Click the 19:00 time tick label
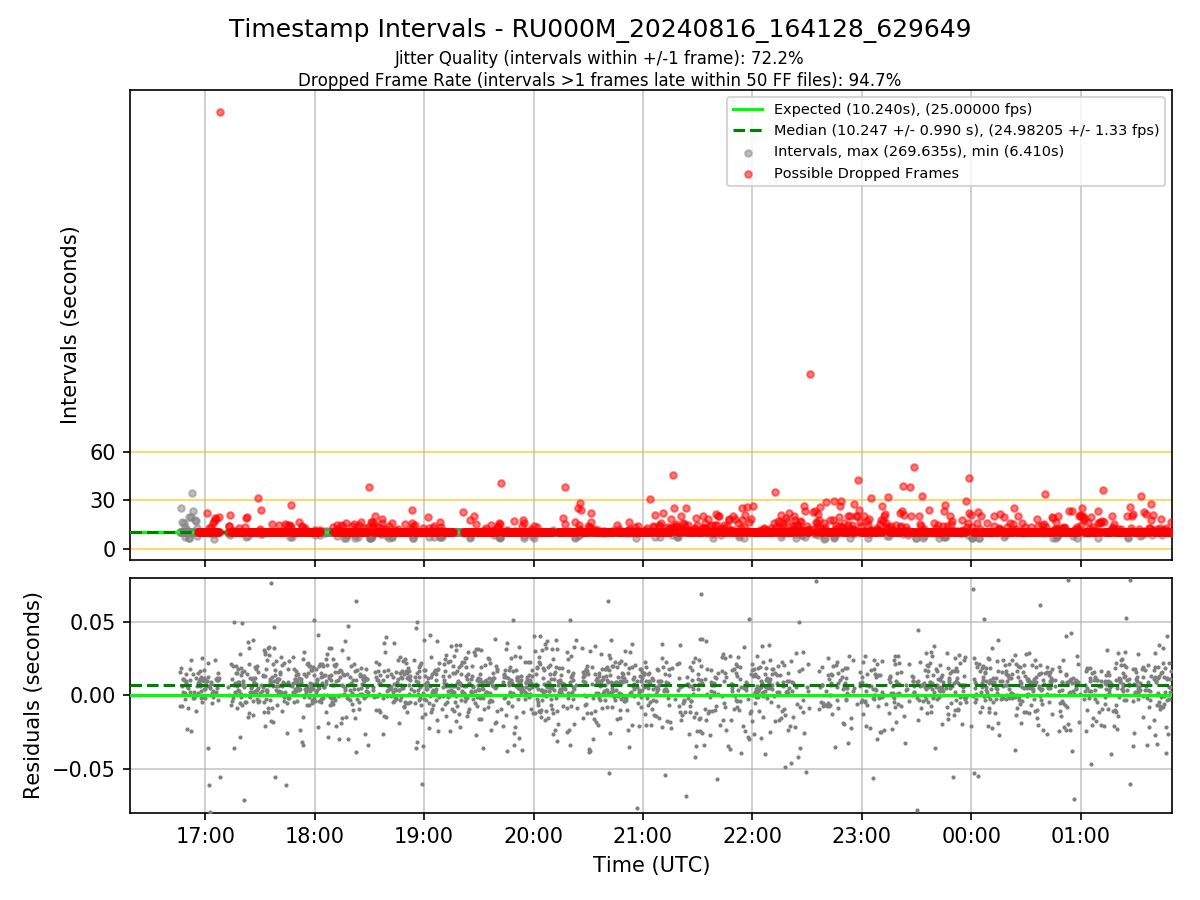 (424, 834)
